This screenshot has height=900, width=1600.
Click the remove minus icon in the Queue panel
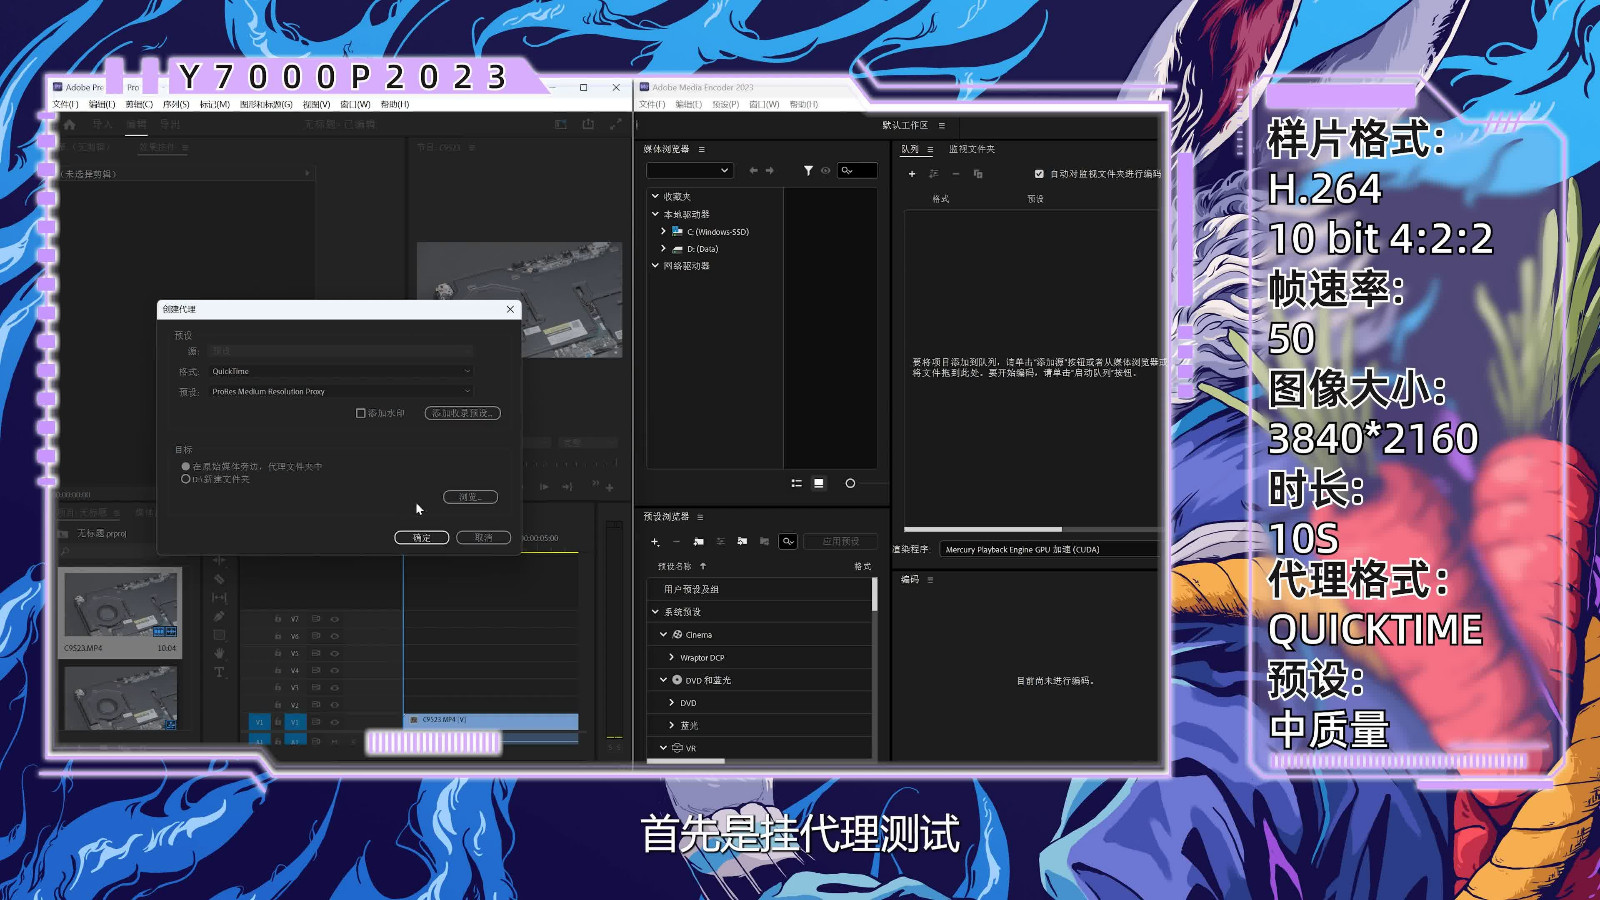[956, 174]
